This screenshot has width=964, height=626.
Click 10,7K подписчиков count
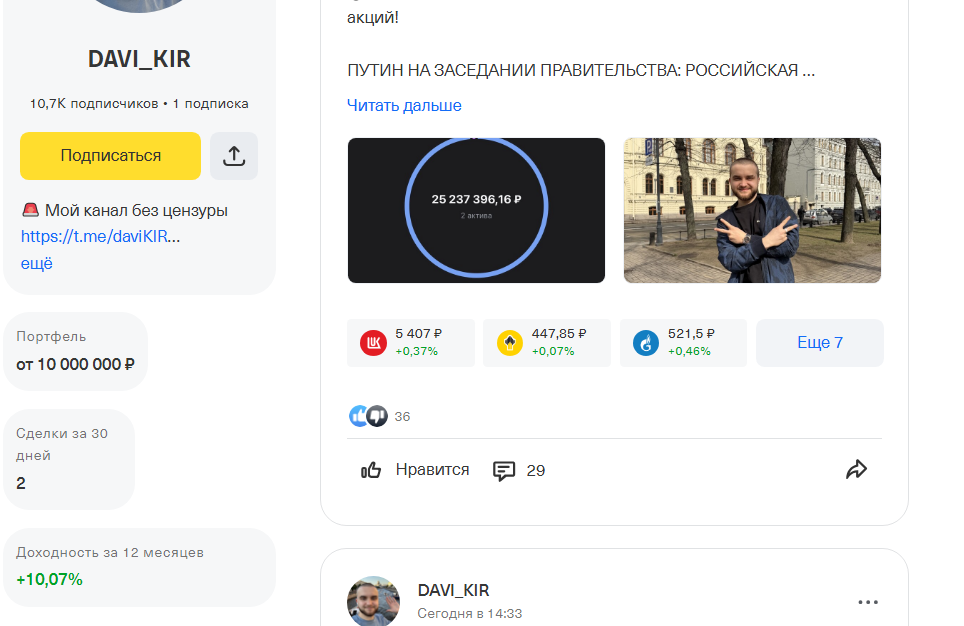point(94,104)
